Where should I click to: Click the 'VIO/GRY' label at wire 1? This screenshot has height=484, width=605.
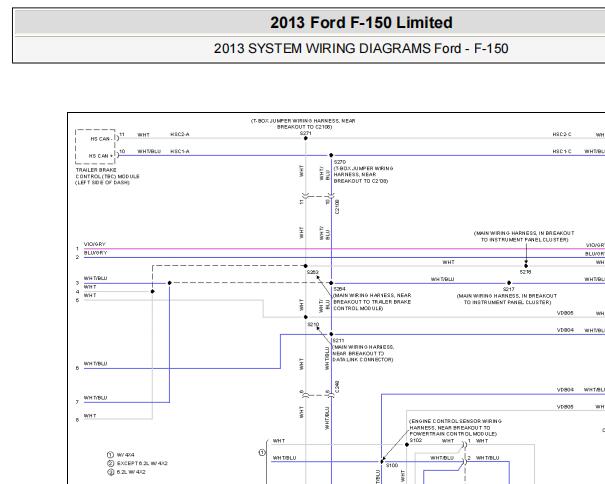pos(95,244)
